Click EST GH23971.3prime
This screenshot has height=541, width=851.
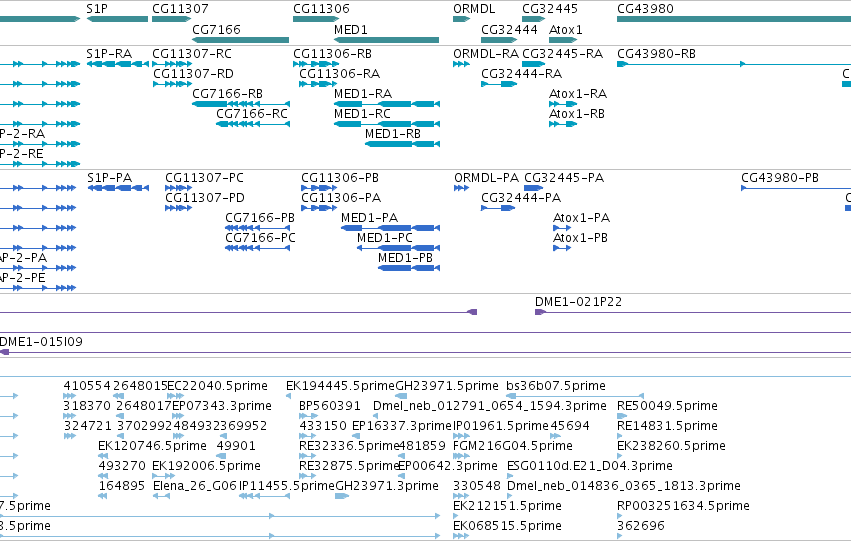tap(342, 497)
